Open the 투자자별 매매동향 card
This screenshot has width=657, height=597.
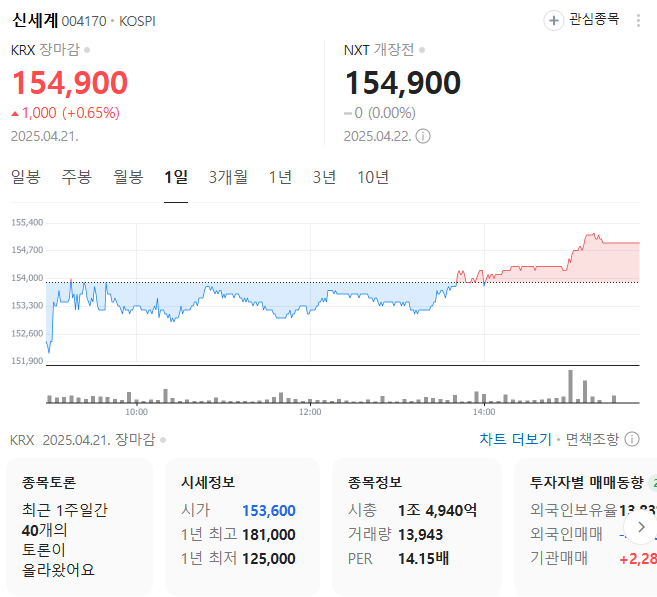(586, 527)
